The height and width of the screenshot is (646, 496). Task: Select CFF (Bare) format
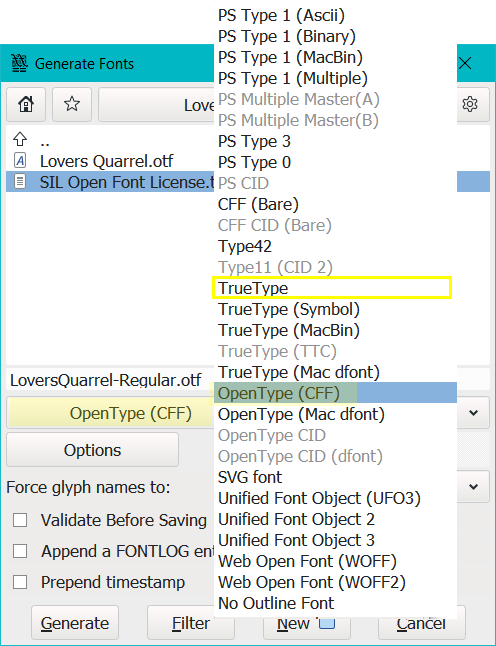[x=335, y=204]
